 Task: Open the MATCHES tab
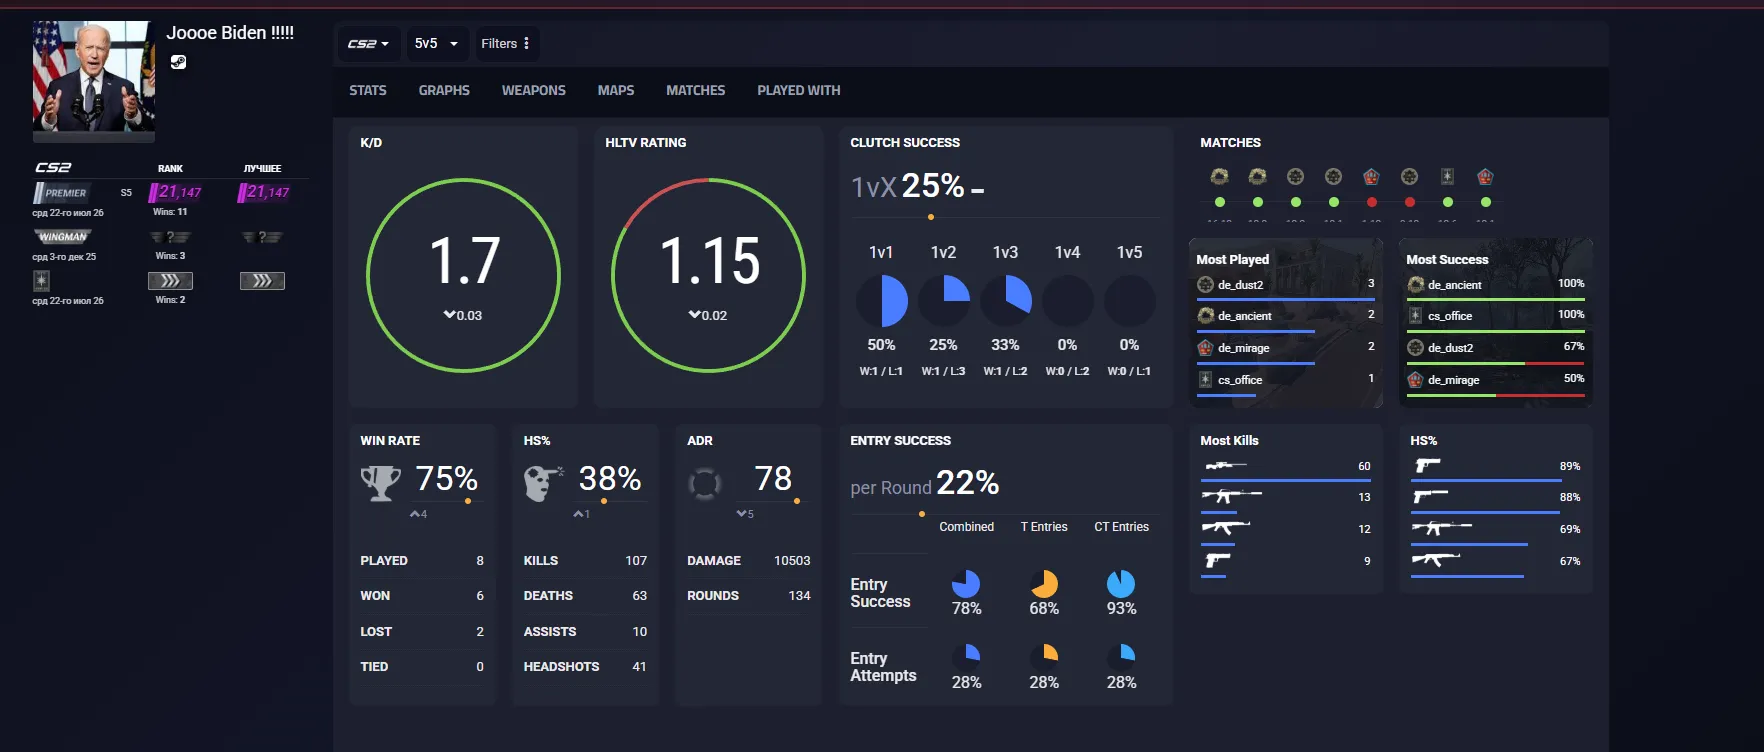[x=696, y=91]
